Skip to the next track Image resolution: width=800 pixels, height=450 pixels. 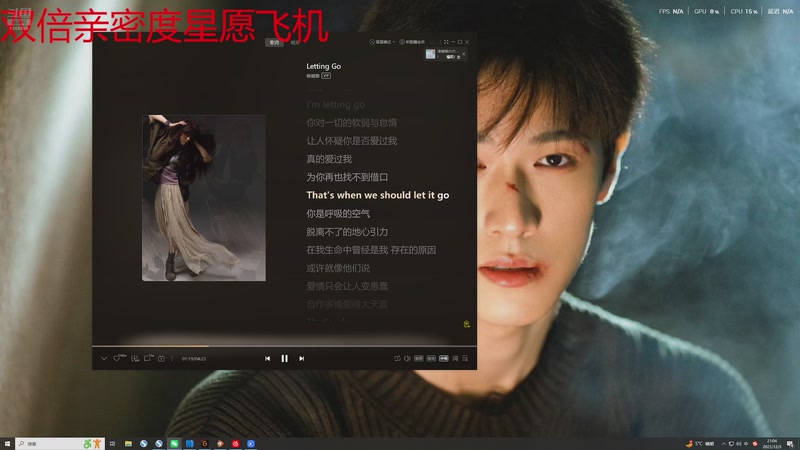[302, 359]
